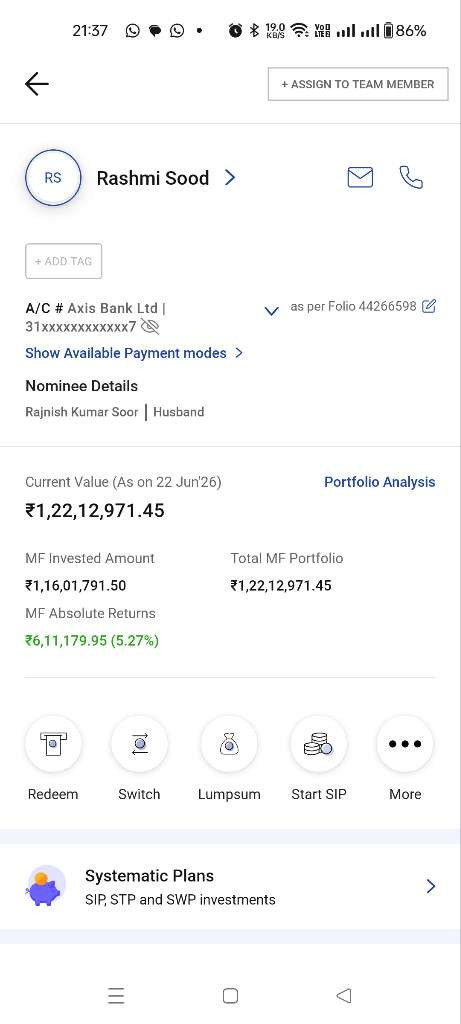The height and width of the screenshot is (1024, 461).
Task: Tap the Start SIP icon
Action: 319,744
